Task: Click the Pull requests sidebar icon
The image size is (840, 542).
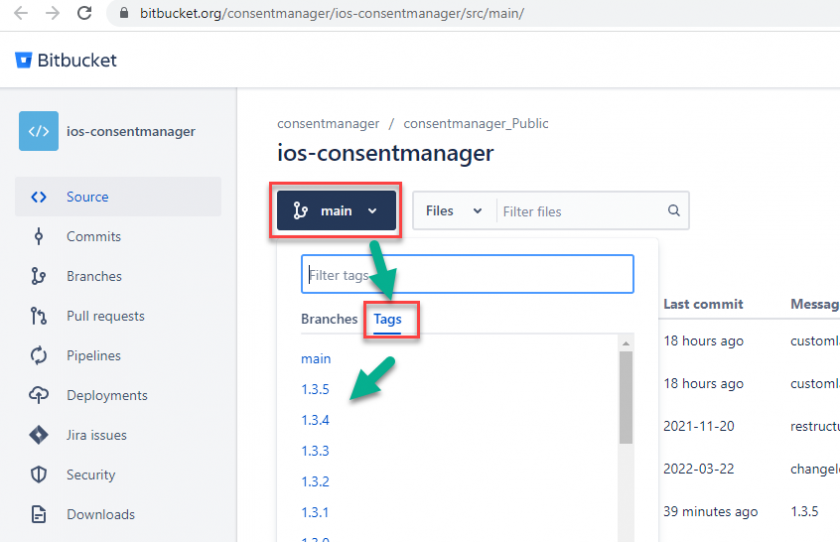Action: point(39,316)
